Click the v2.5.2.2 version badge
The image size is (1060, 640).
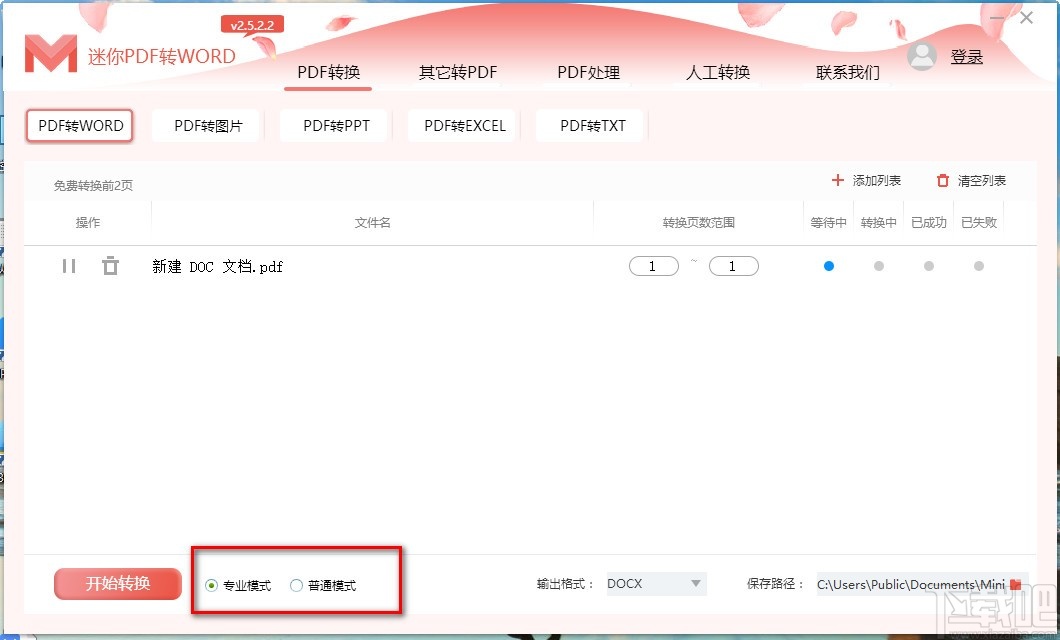coord(252,25)
